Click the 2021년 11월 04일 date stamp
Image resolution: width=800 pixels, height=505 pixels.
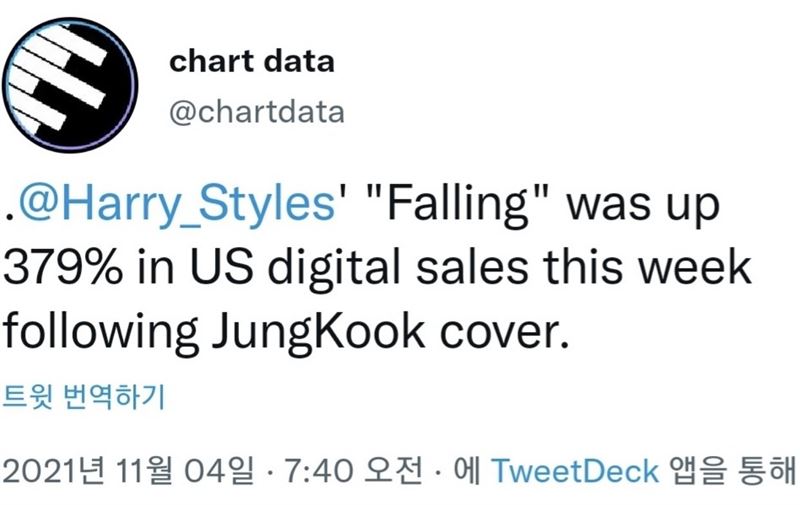(x=128, y=470)
